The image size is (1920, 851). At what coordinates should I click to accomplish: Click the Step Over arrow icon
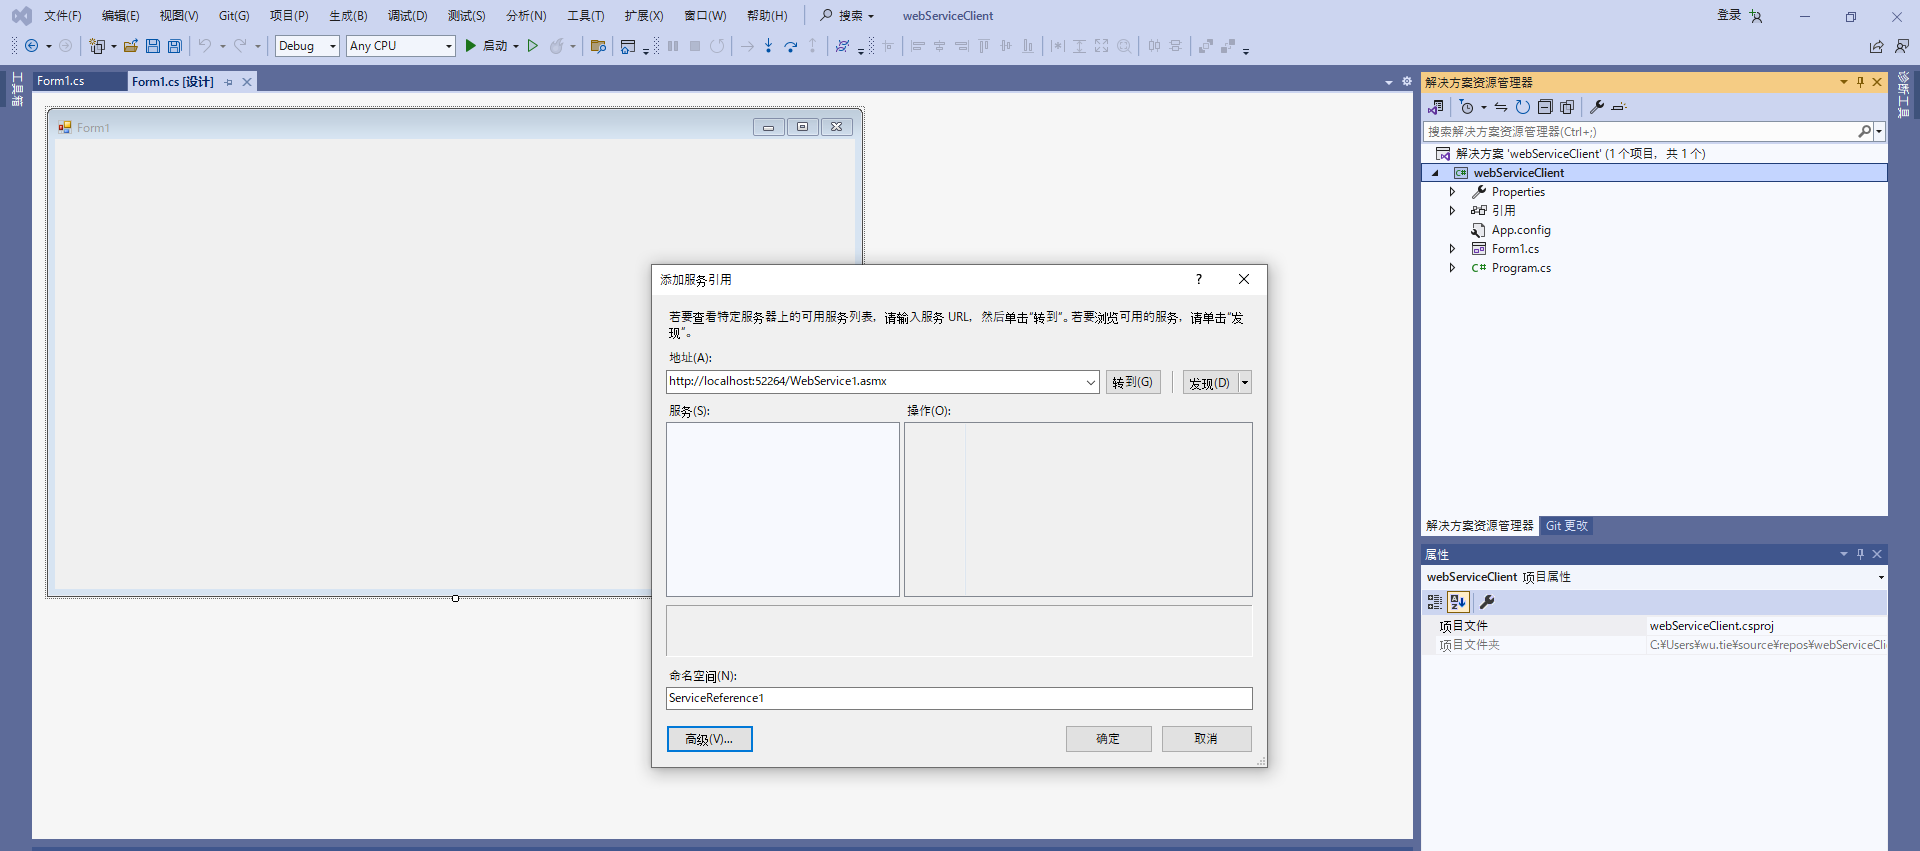point(791,46)
